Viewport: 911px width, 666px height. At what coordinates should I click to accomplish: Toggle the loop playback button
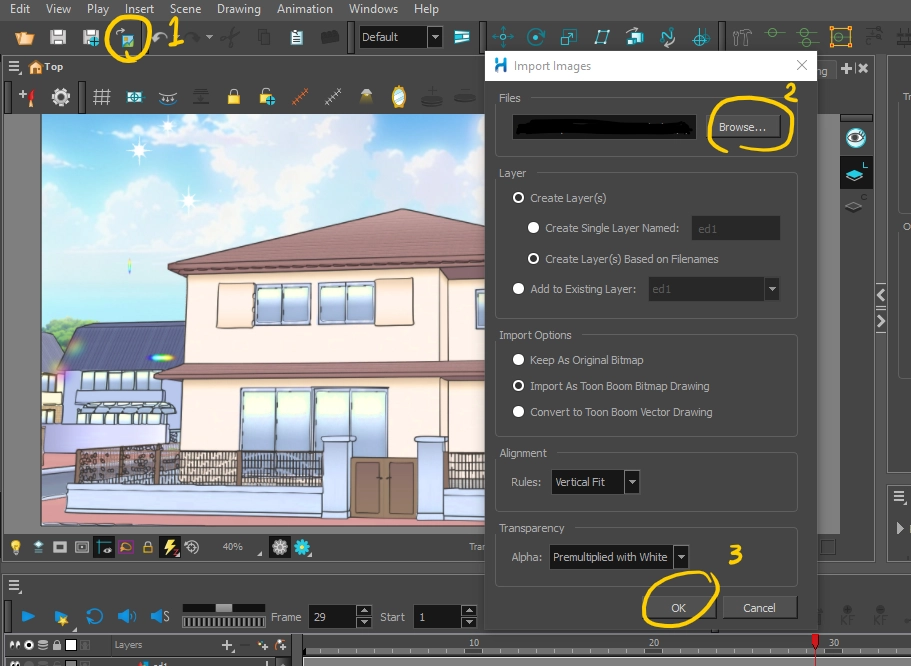(x=94, y=616)
